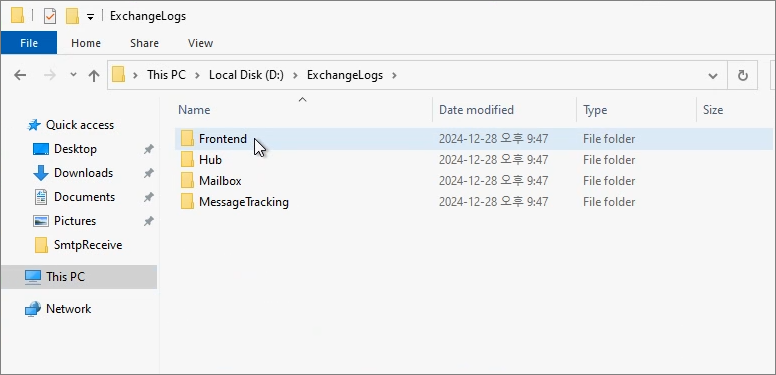This screenshot has width=776, height=375.
Task: Select This PC in the address breadcrumb
Action: (x=166, y=75)
